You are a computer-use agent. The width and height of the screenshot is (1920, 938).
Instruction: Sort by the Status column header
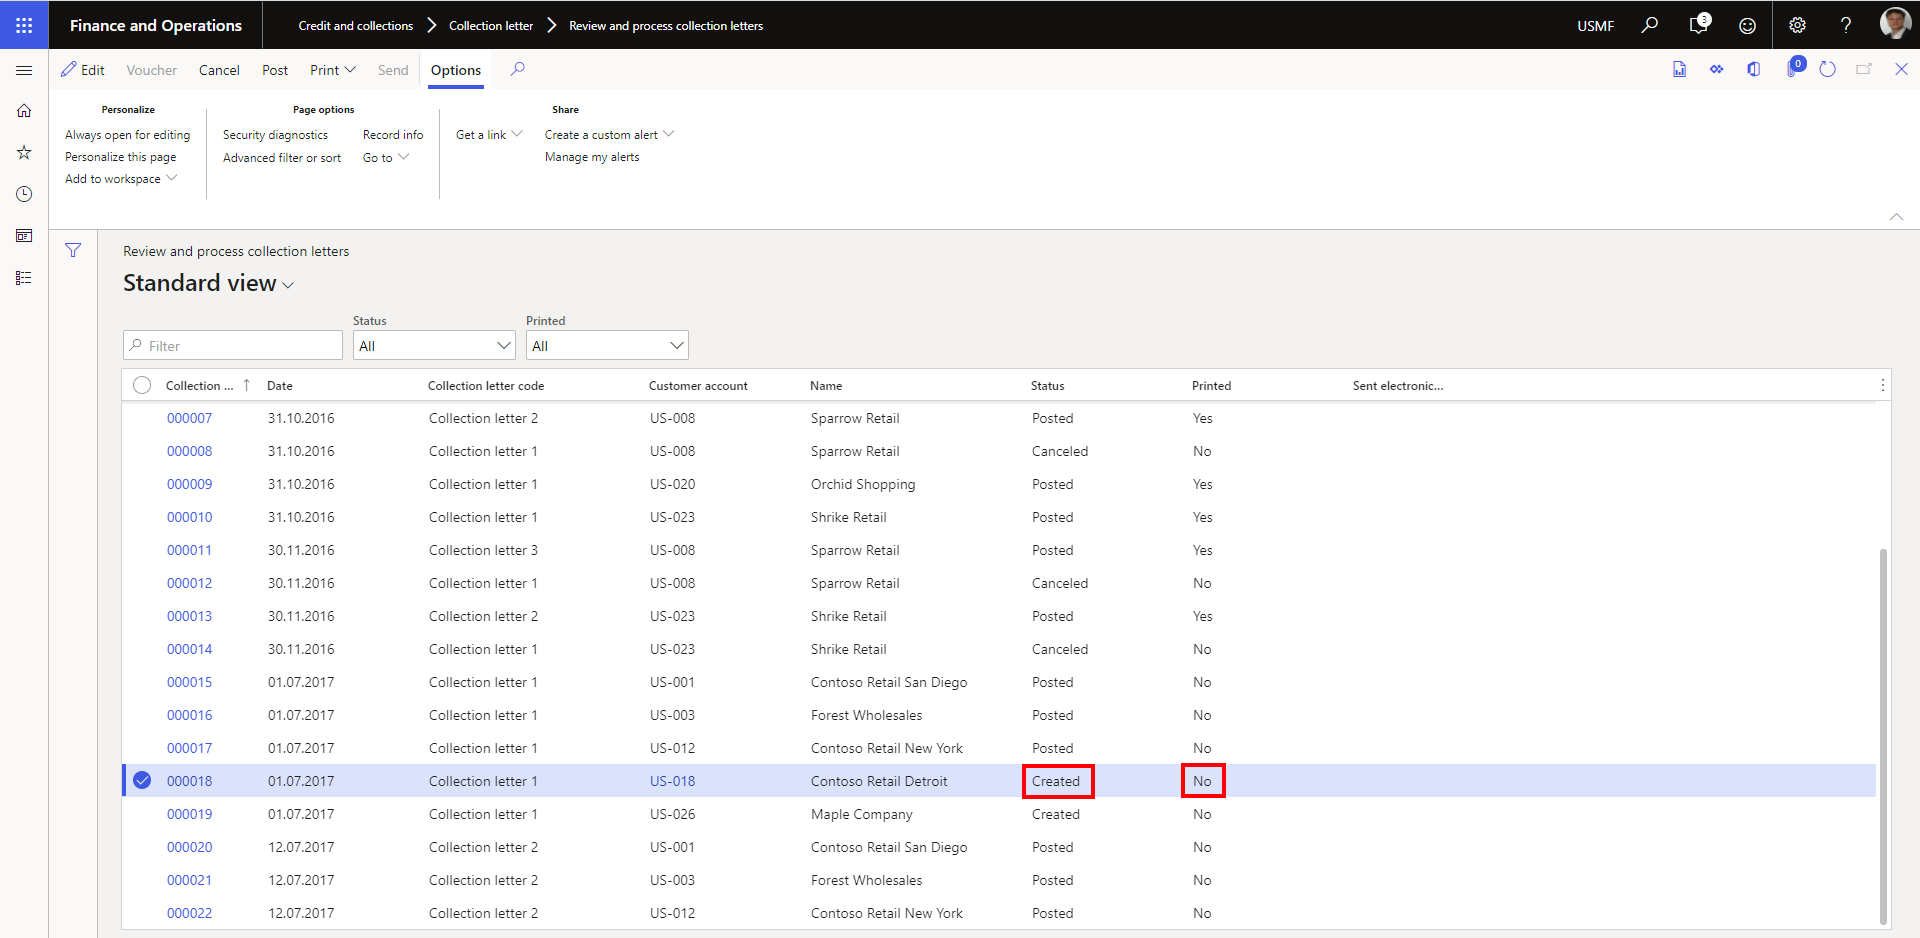pos(1047,385)
